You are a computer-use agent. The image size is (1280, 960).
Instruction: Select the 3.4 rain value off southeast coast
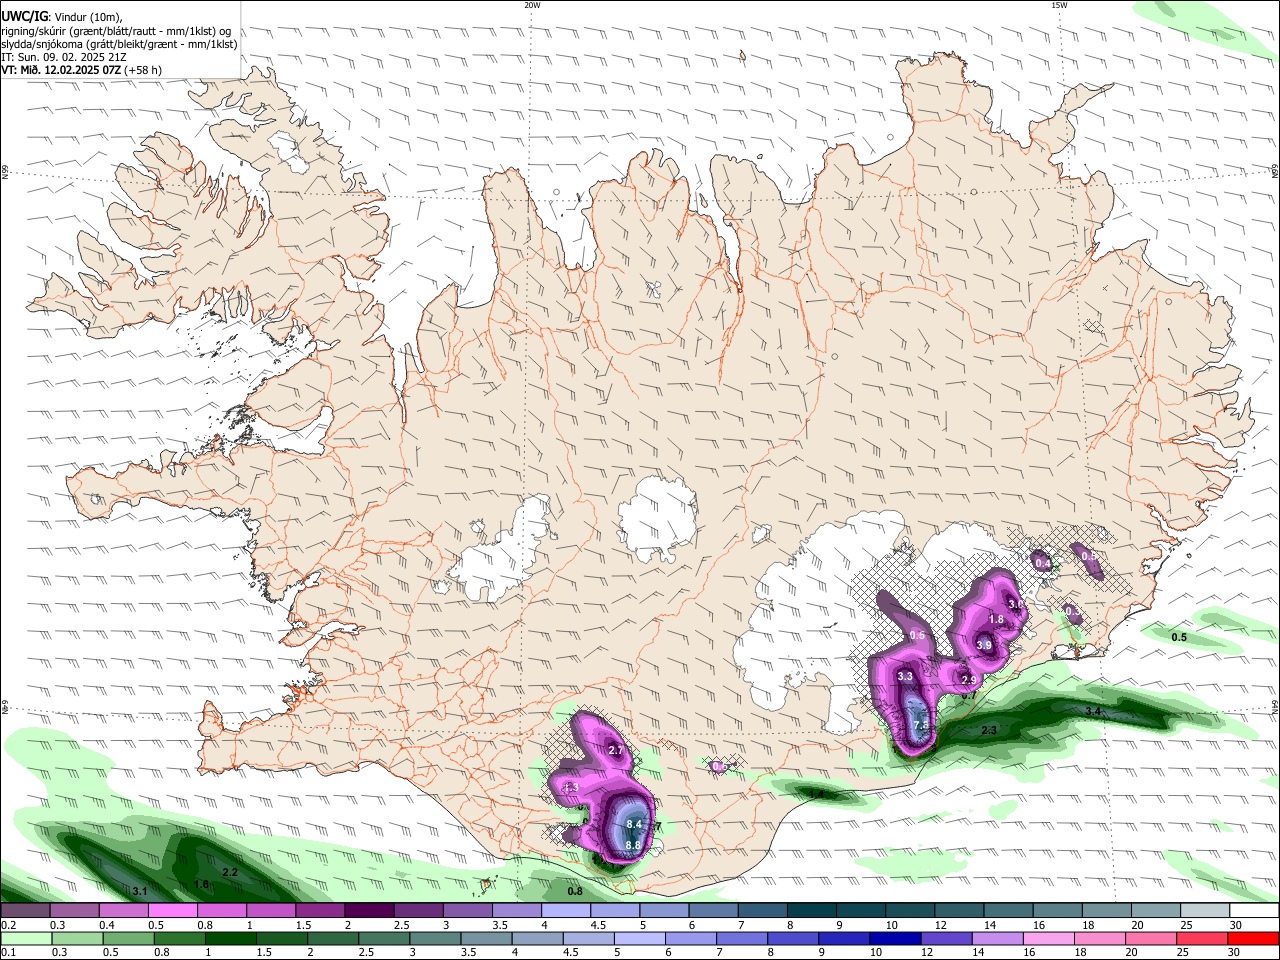tap(1093, 711)
